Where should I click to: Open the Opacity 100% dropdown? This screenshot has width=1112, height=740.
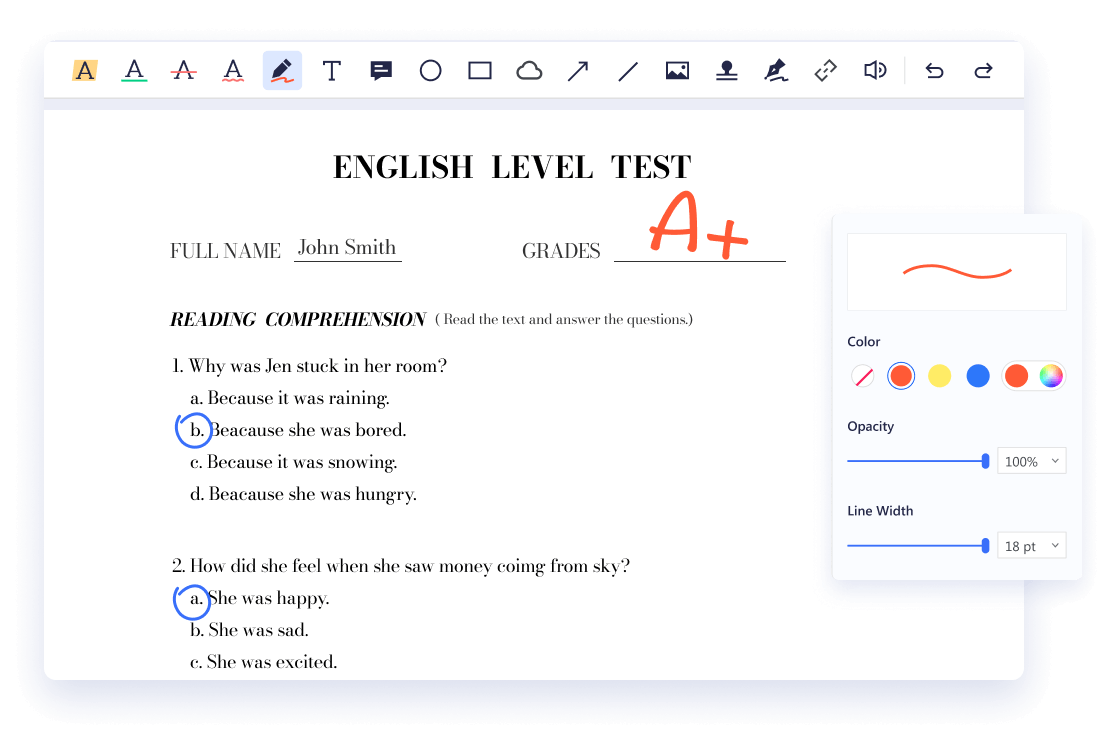(x=1031, y=461)
